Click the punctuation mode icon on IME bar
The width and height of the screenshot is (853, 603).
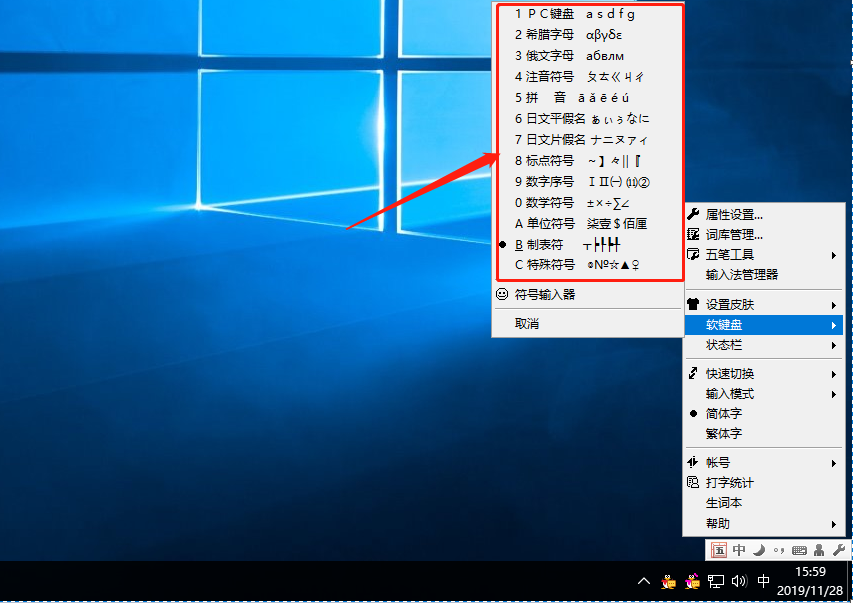pos(779,550)
